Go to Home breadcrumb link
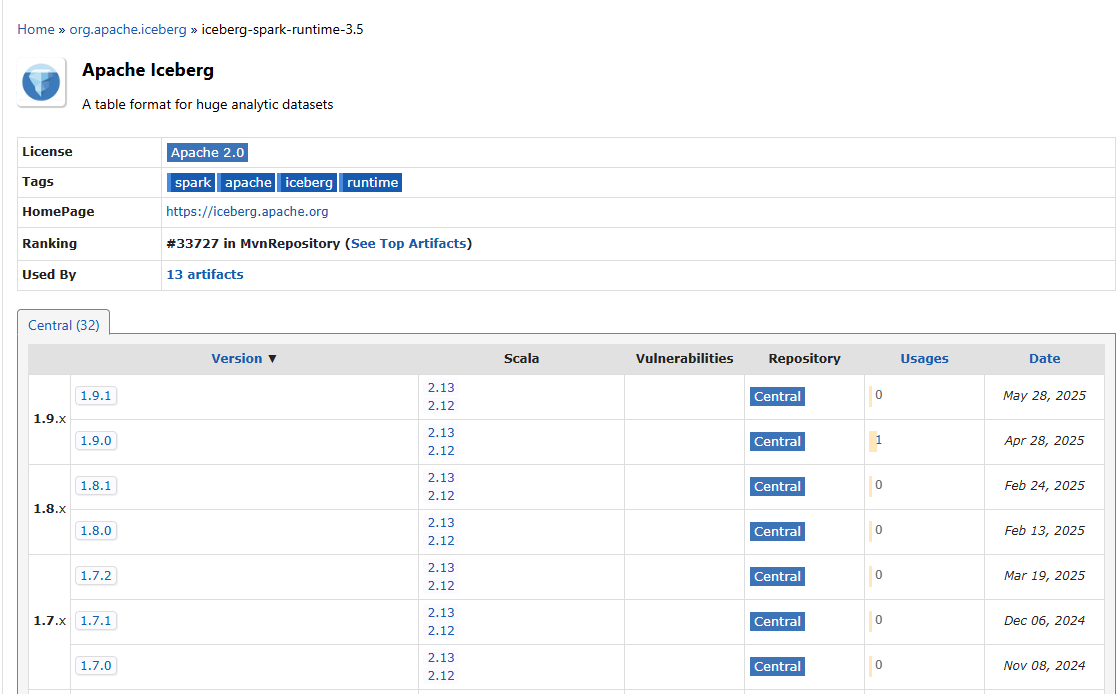1120x694 pixels. pyautogui.click(x=36, y=29)
